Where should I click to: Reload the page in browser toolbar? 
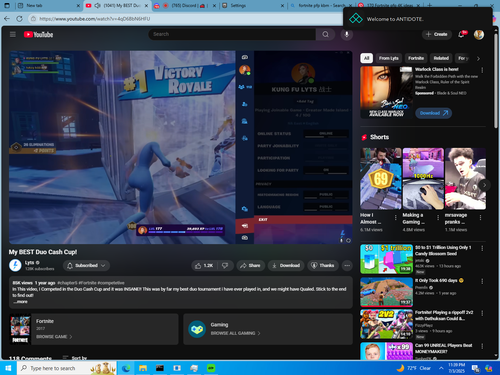pos(19,19)
